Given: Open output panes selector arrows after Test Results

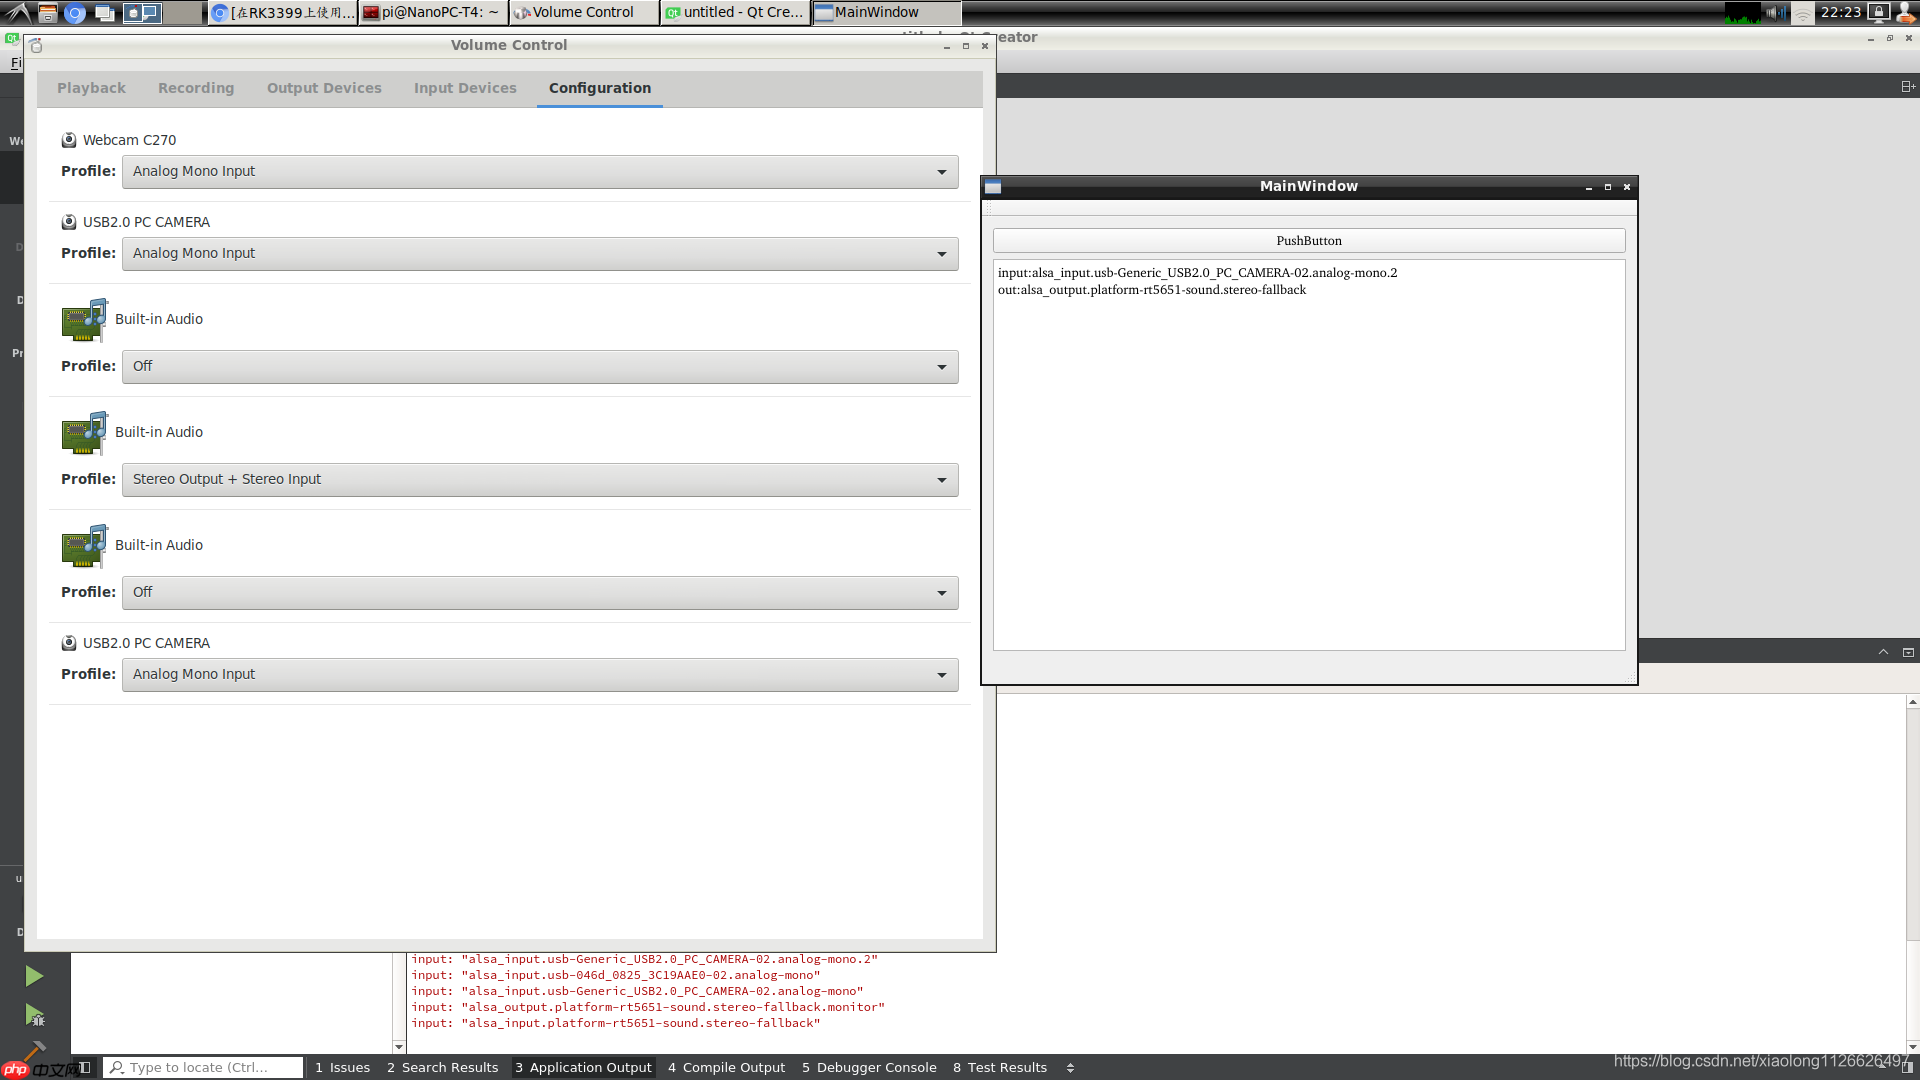Looking at the screenshot, I should 1070,1067.
